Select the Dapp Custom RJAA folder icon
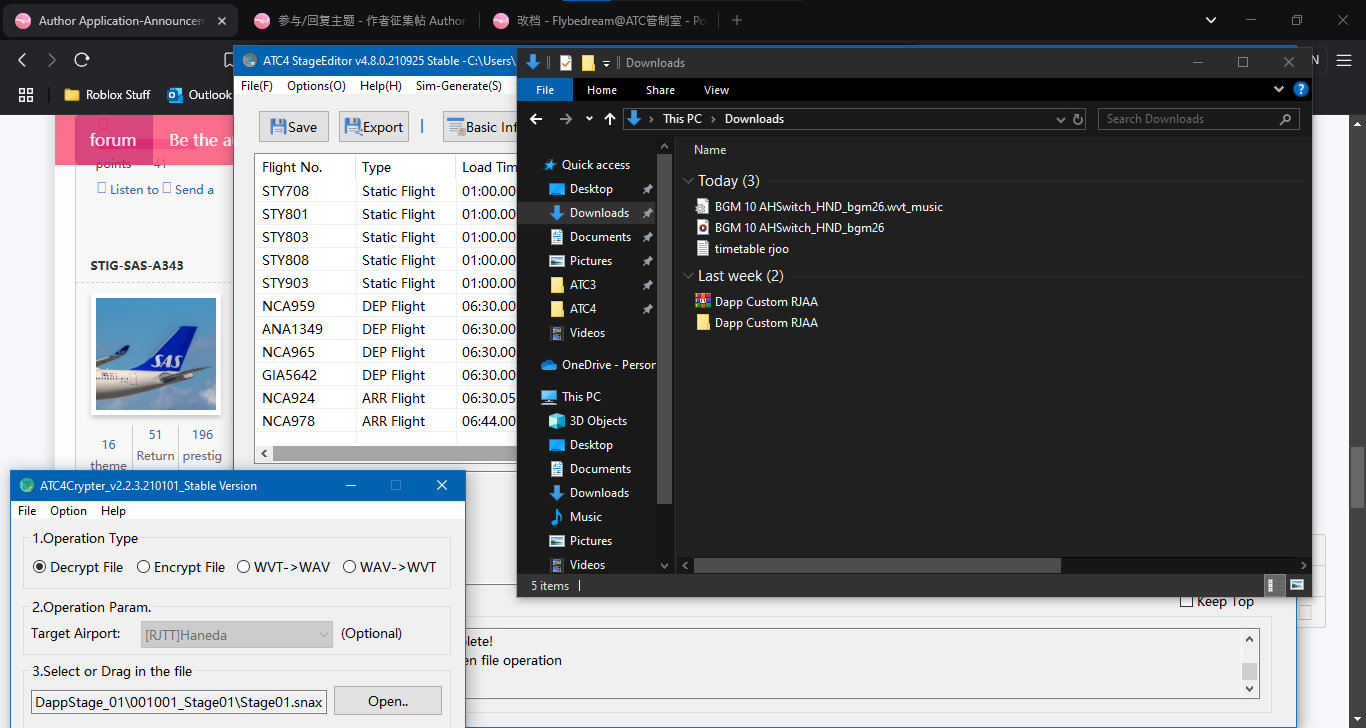This screenshot has height=728, width=1366. coord(703,323)
